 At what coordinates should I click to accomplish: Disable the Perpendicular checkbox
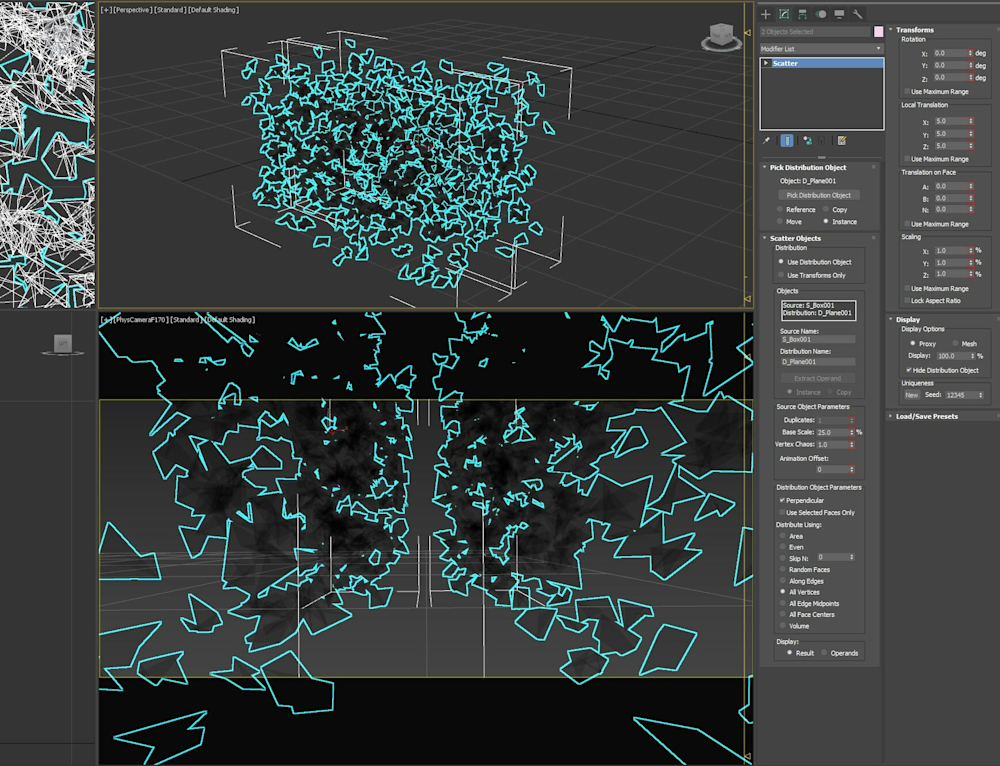pos(782,500)
